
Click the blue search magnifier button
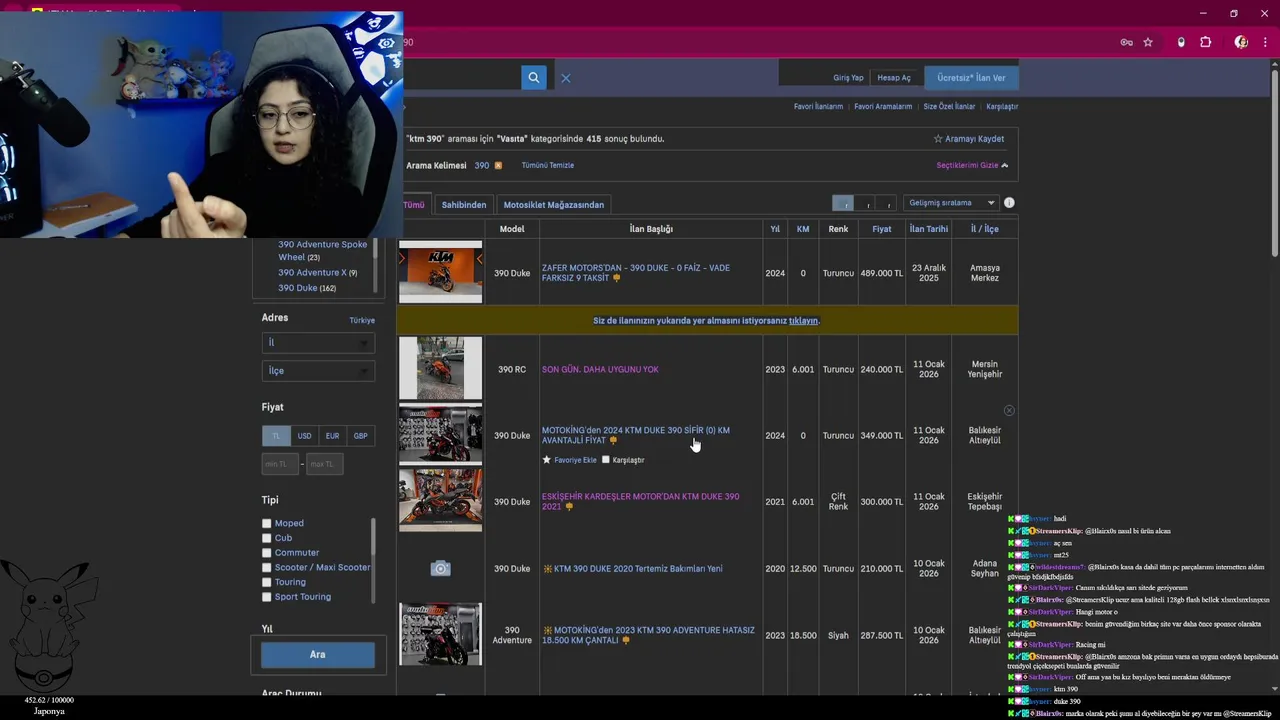pyautogui.click(x=534, y=78)
